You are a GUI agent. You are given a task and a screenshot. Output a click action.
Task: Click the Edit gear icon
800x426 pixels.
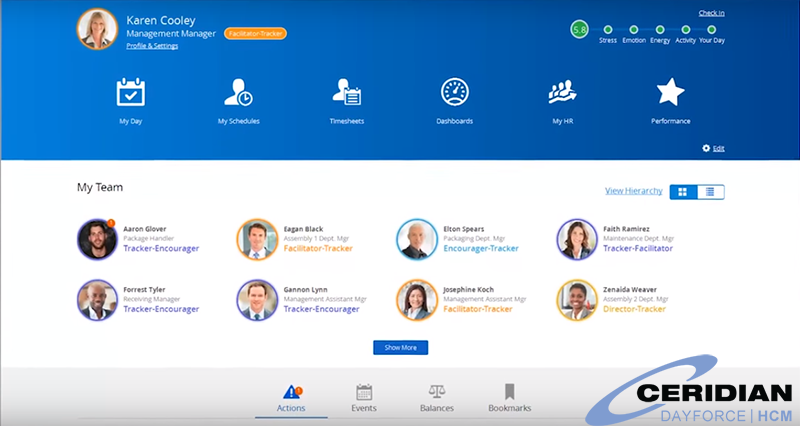[x=706, y=148]
